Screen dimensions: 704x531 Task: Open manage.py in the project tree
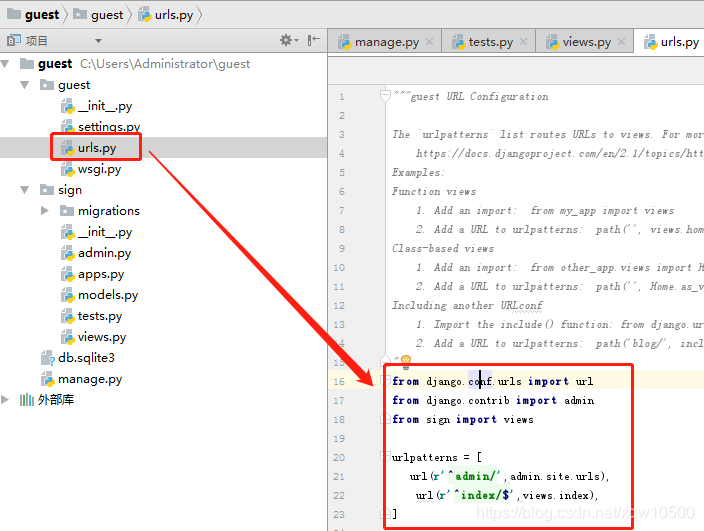[82, 379]
